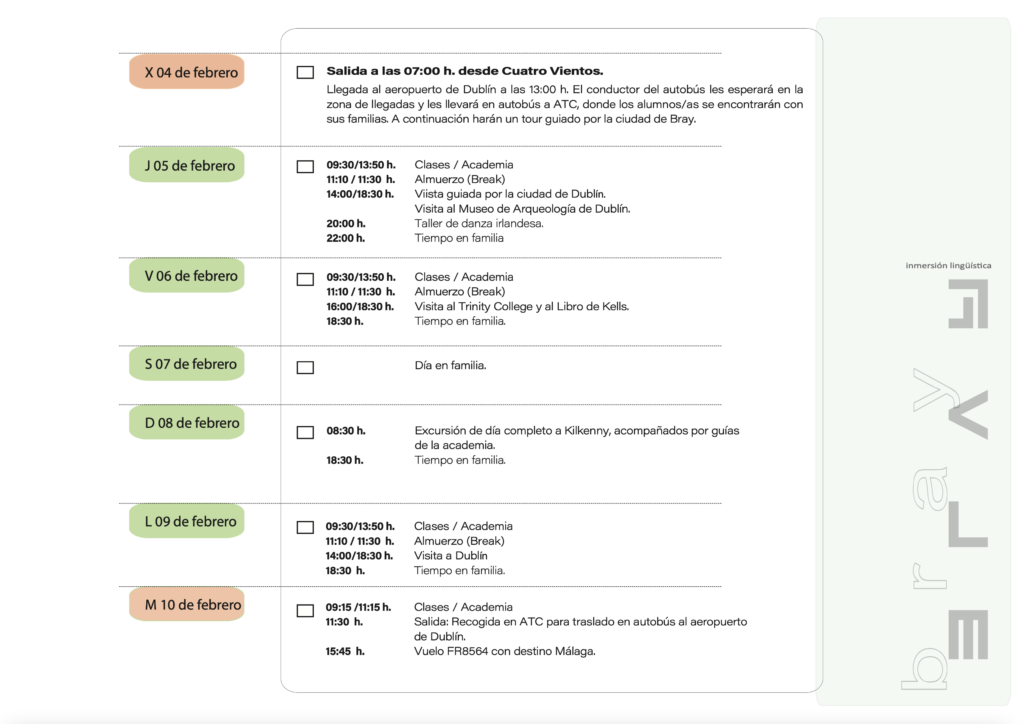1024x724 pixels.
Task: Click the orange M 10 de febrero label
Action: click(x=187, y=605)
